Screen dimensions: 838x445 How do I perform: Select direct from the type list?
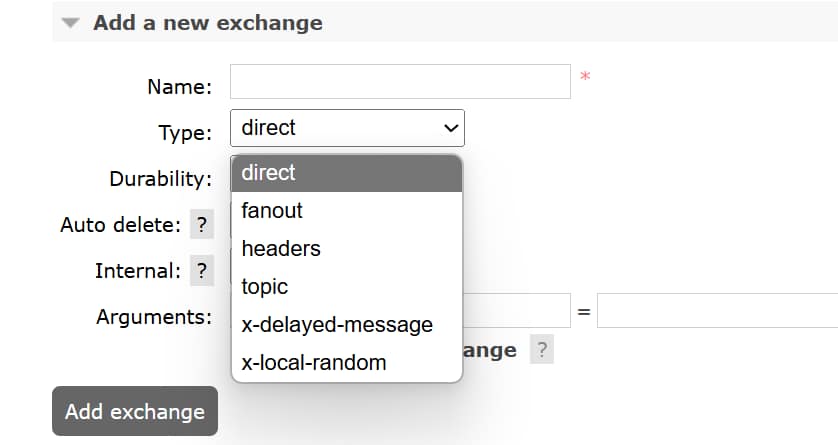coord(346,173)
